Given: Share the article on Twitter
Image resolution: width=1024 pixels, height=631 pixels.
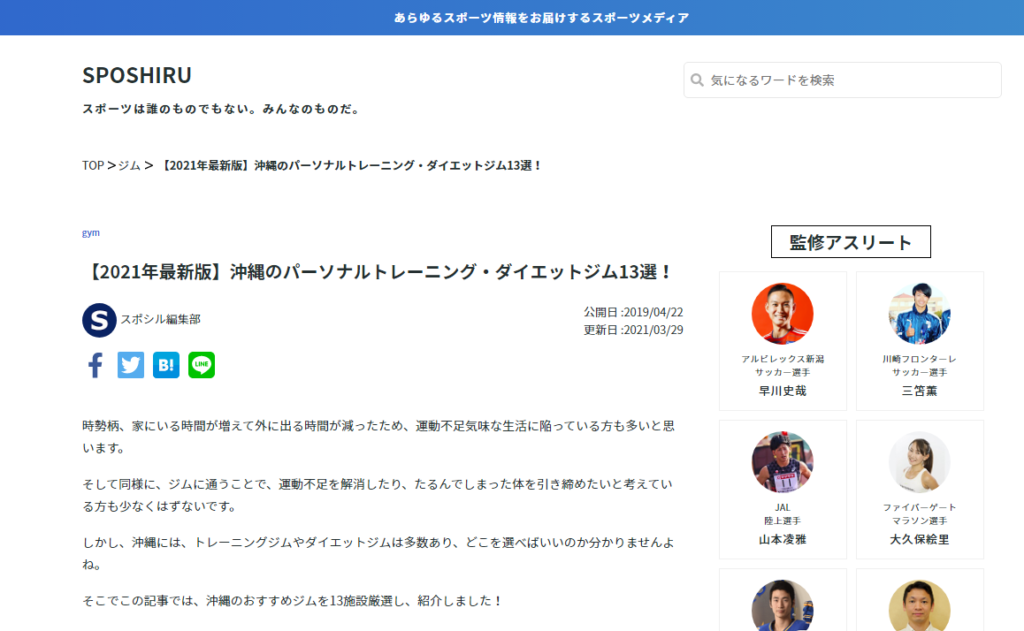Looking at the screenshot, I should point(131,365).
